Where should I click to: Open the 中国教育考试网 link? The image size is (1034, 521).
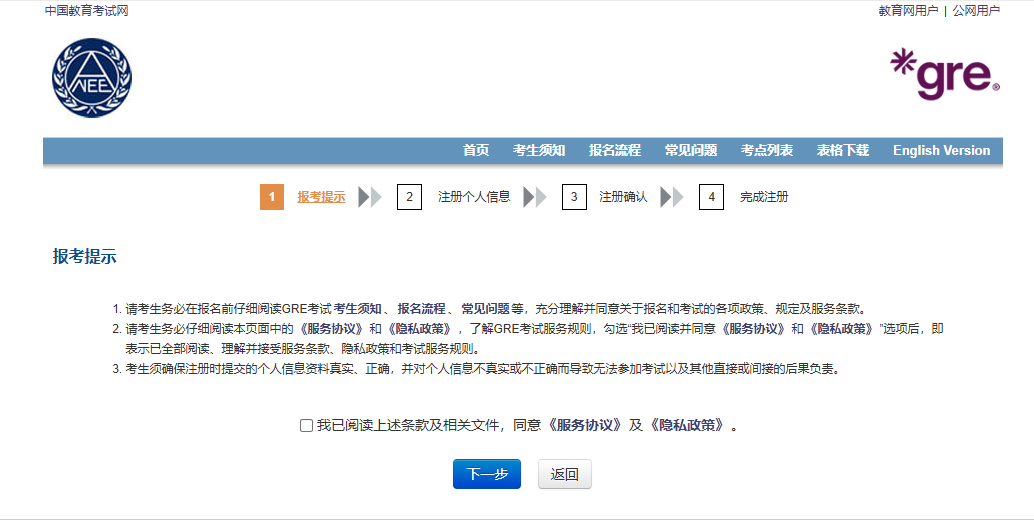click(x=86, y=11)
